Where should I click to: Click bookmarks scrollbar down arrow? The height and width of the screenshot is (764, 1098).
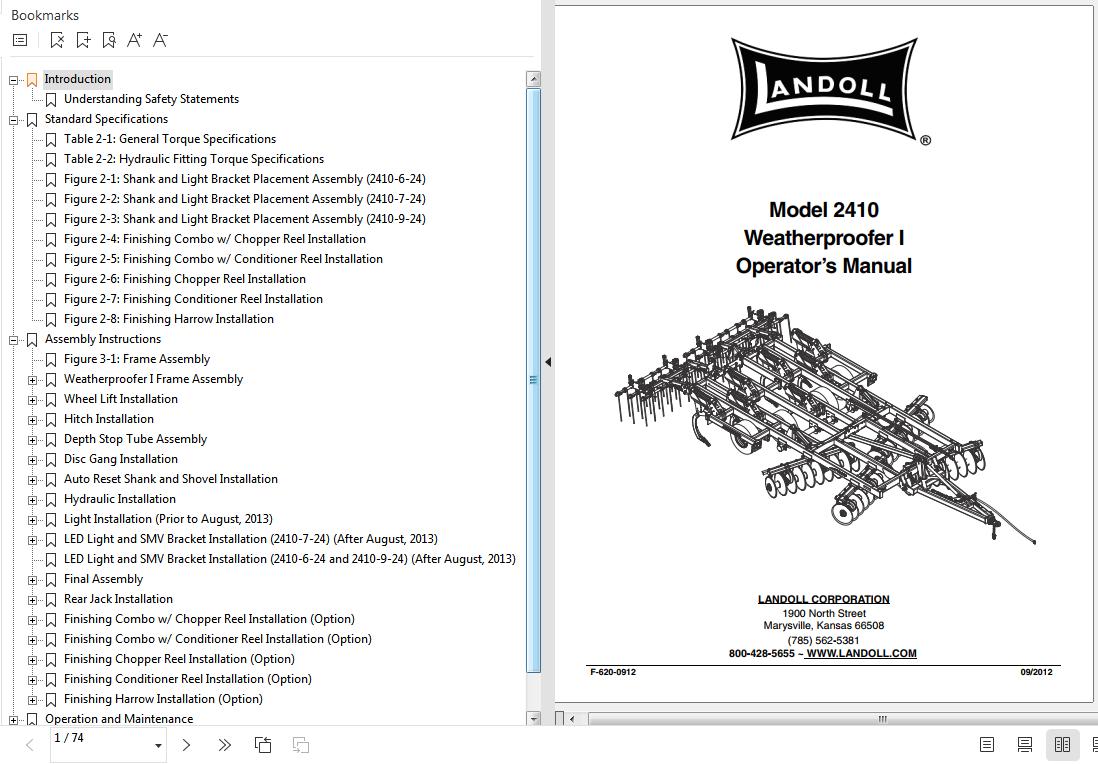coord(533,718)
